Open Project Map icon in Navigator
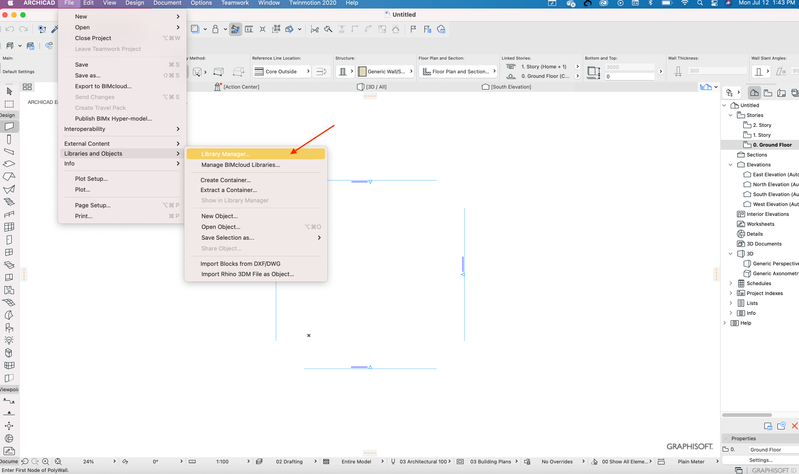This screenshot has height=474, width=799. click(754, 92)
